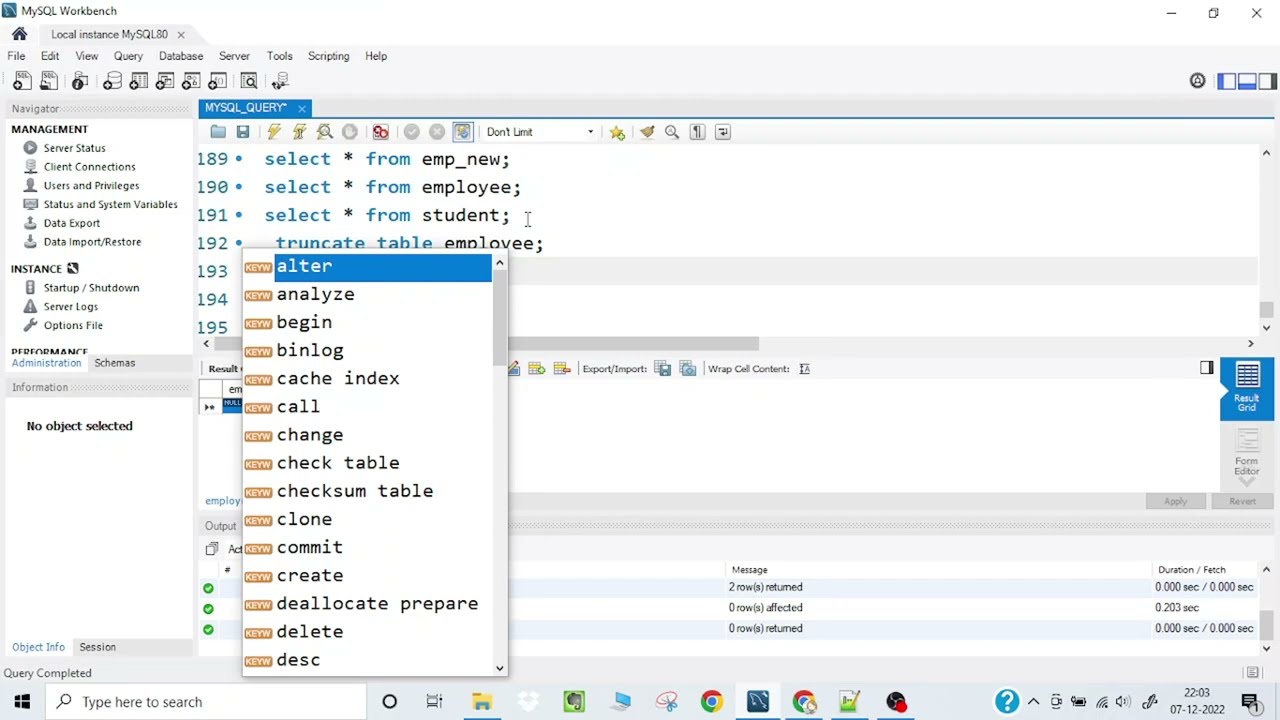Open find panel magnifier icon
1280x720 pixels.
pyautogui.click(x=672, y=132)
